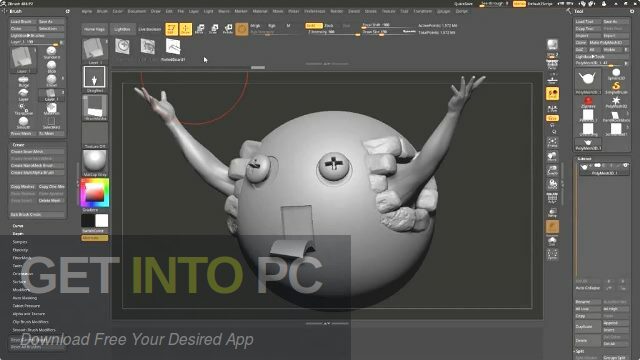Open the Render menu
The image size is (640, 360).
point(337,11)
